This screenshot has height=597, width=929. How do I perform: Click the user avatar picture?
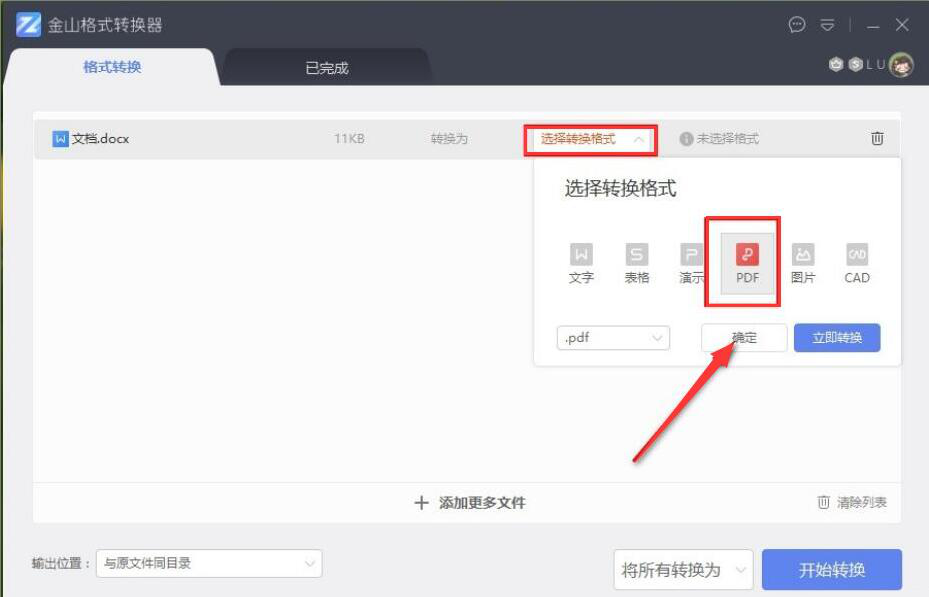(x=901, y=65)
